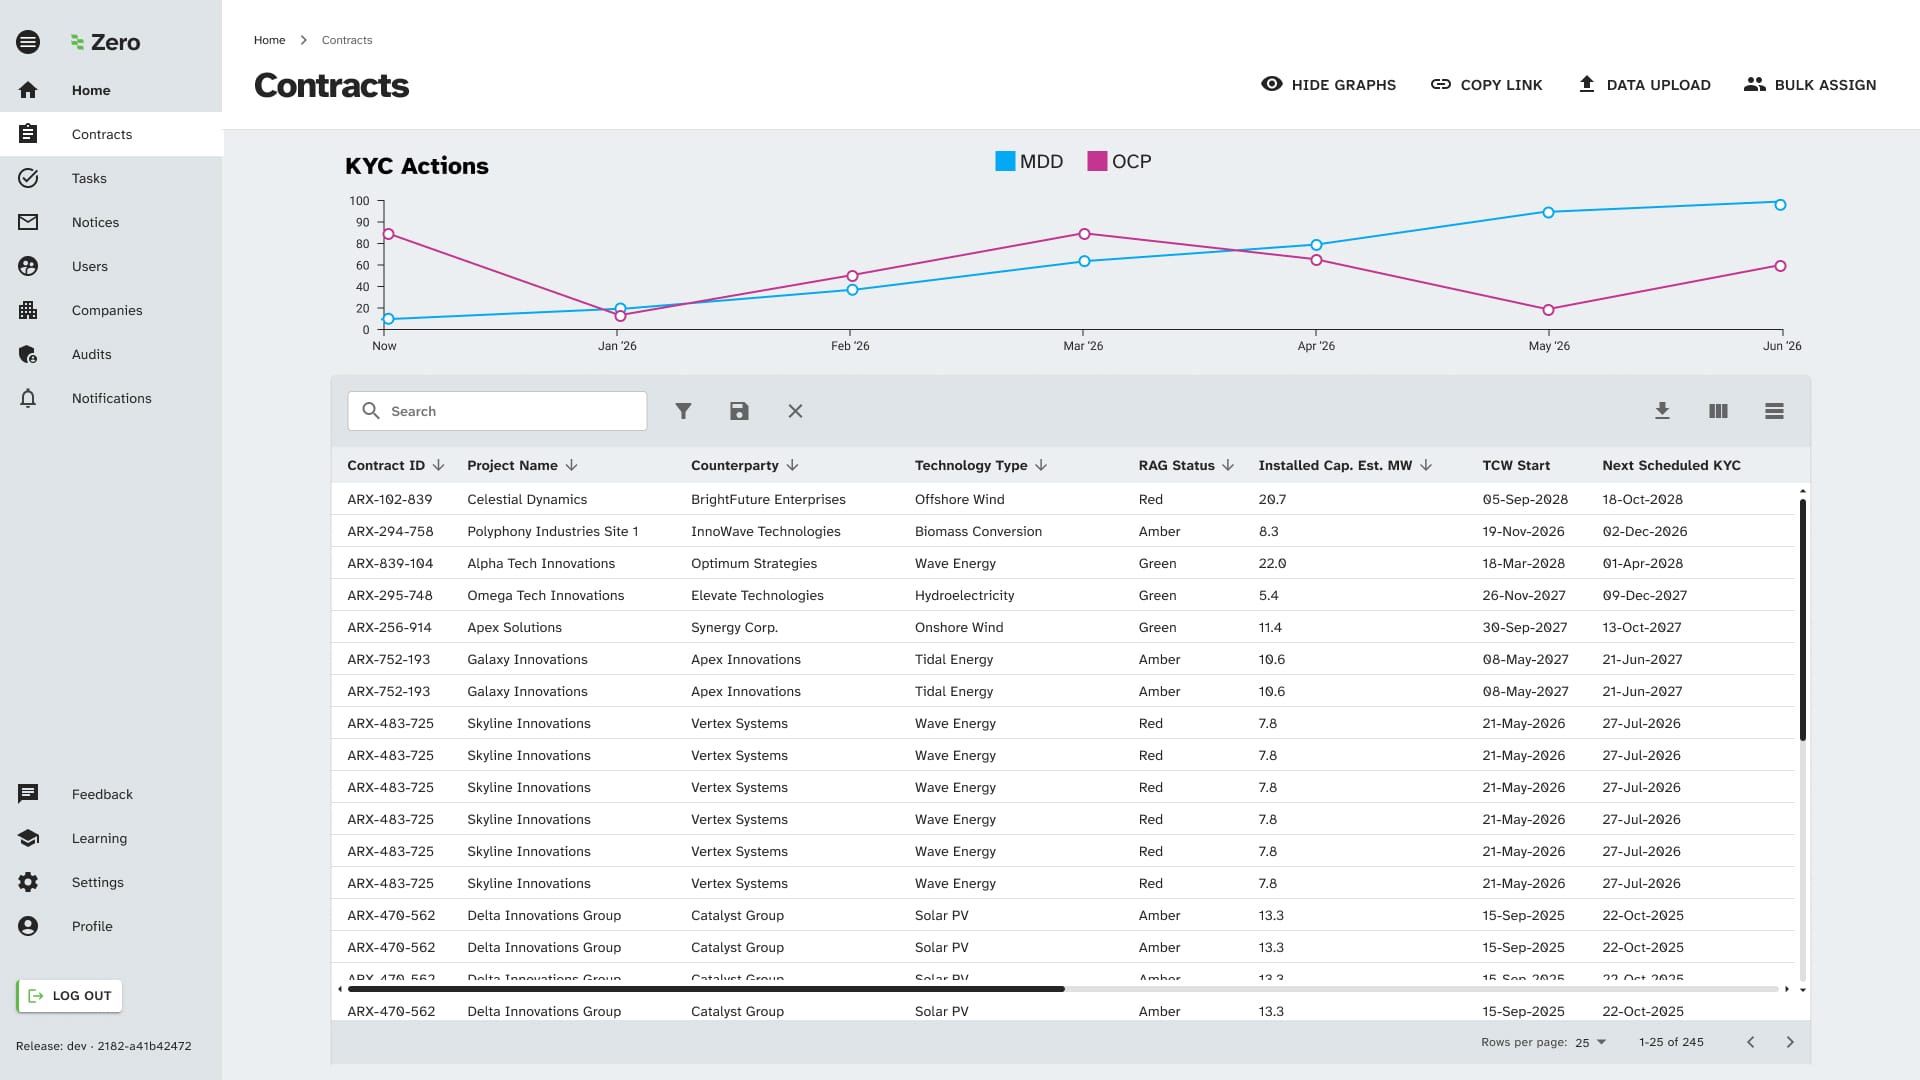Toggle the OCP series in chart legend
This screenshot has height=1080, width=1920.
(1119, 161)
